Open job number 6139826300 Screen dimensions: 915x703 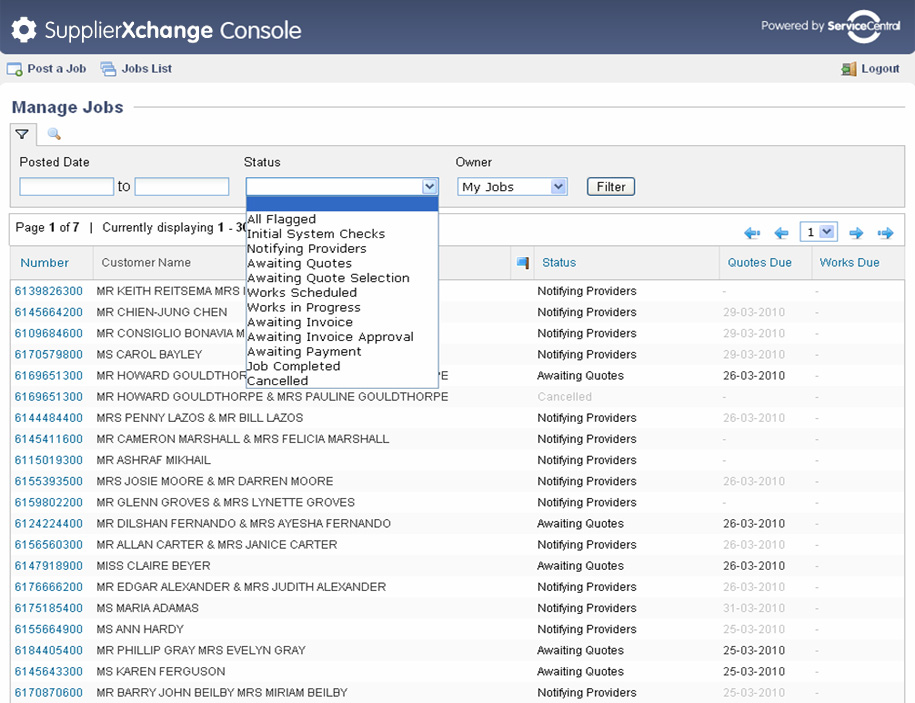pyautogui.click(x=48, y=291)
